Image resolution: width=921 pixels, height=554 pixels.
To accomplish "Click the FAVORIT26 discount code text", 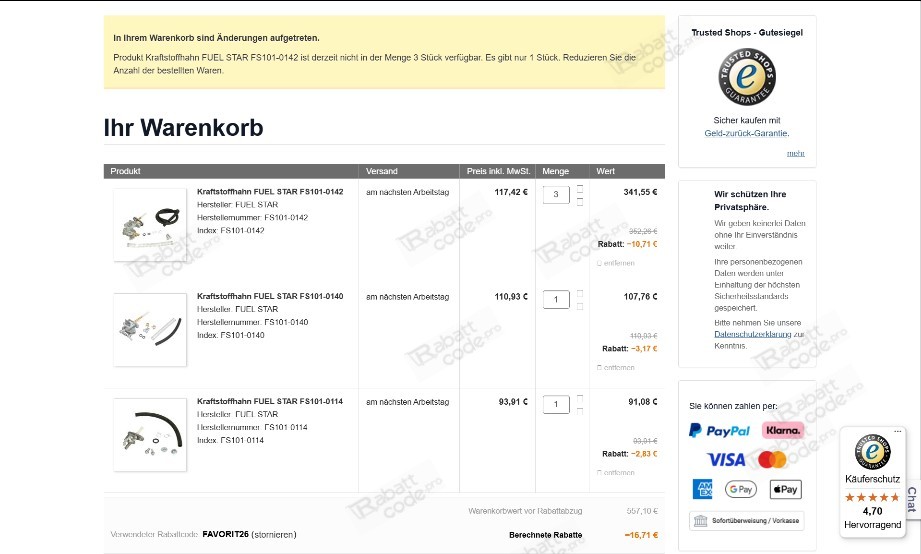I will pyautogui.click(x=226, y=535).
